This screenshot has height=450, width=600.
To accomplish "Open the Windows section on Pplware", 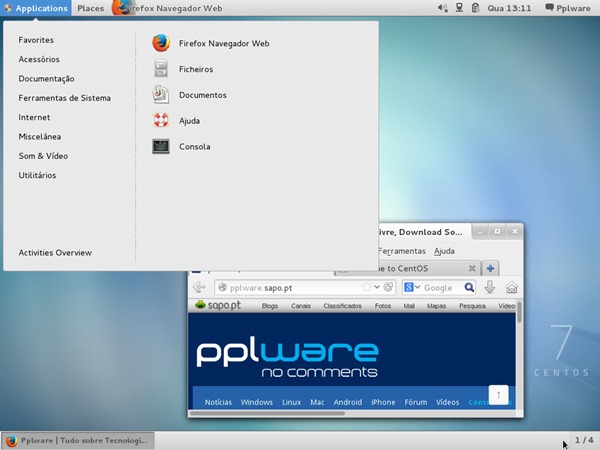I will click(x=257, y=402).
